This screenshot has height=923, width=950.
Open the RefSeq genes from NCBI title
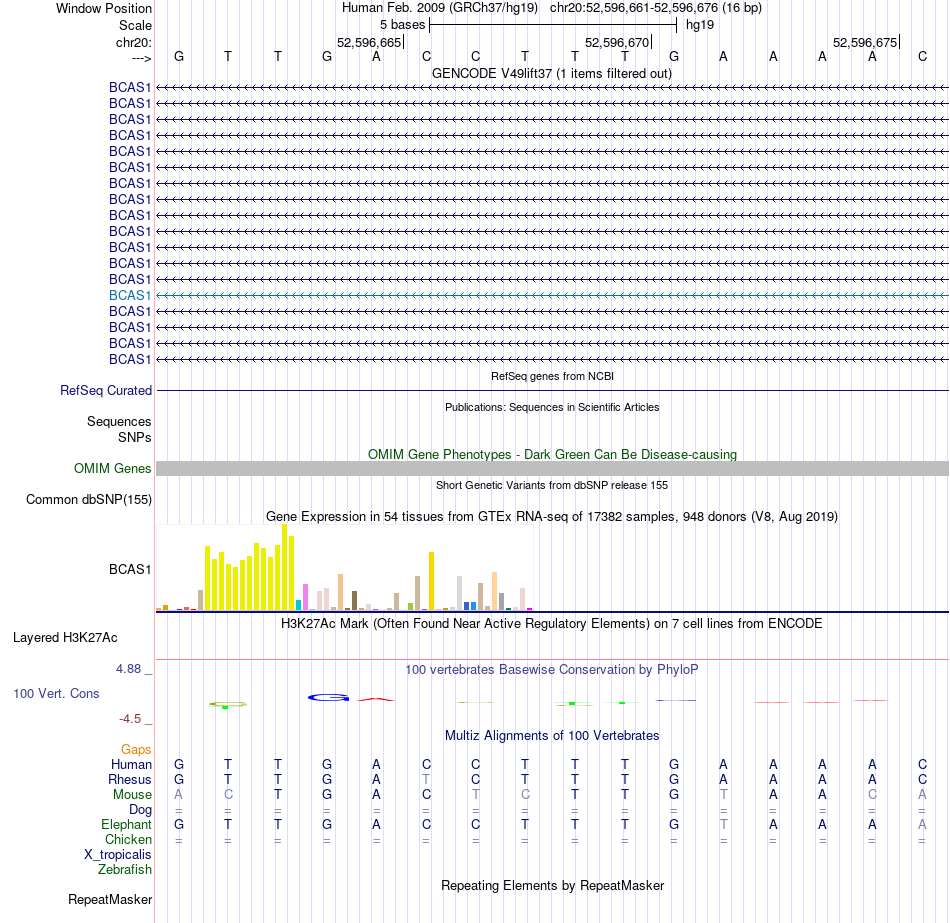click(552, 376)
